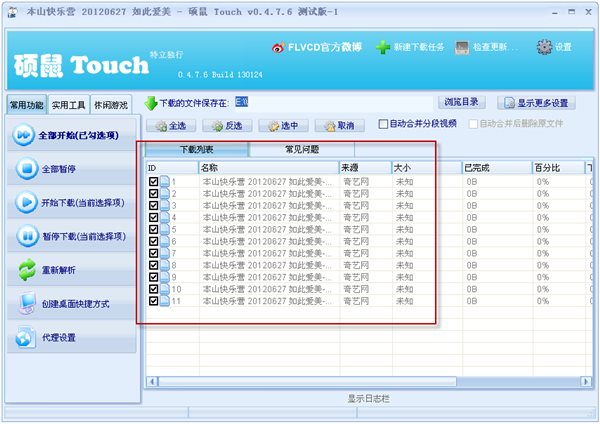Open the 下载列表 tab
Viewport: 600px width, 424px height.
coord(197,149)
